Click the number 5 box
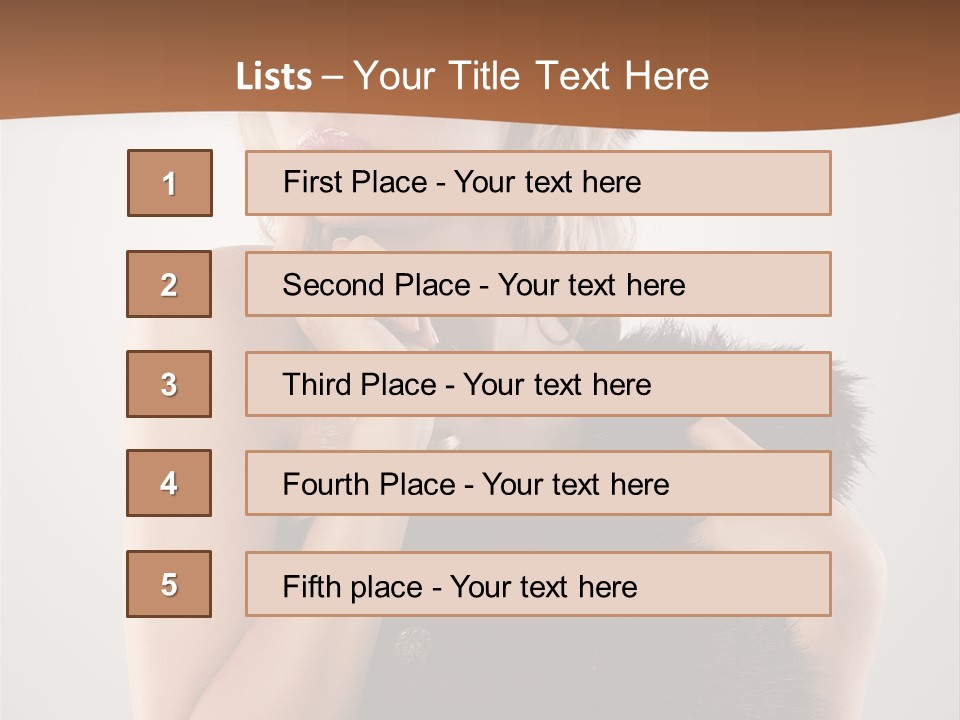Image resolution: width=960 pixels, height=720 pixels. (169, 584)
